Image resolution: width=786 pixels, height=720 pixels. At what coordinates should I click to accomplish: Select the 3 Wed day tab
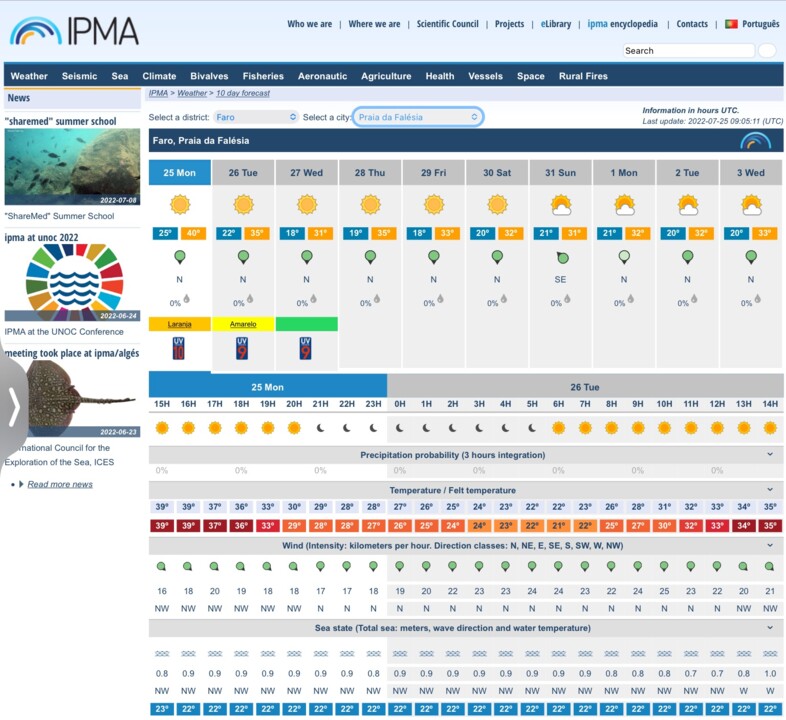750,173
